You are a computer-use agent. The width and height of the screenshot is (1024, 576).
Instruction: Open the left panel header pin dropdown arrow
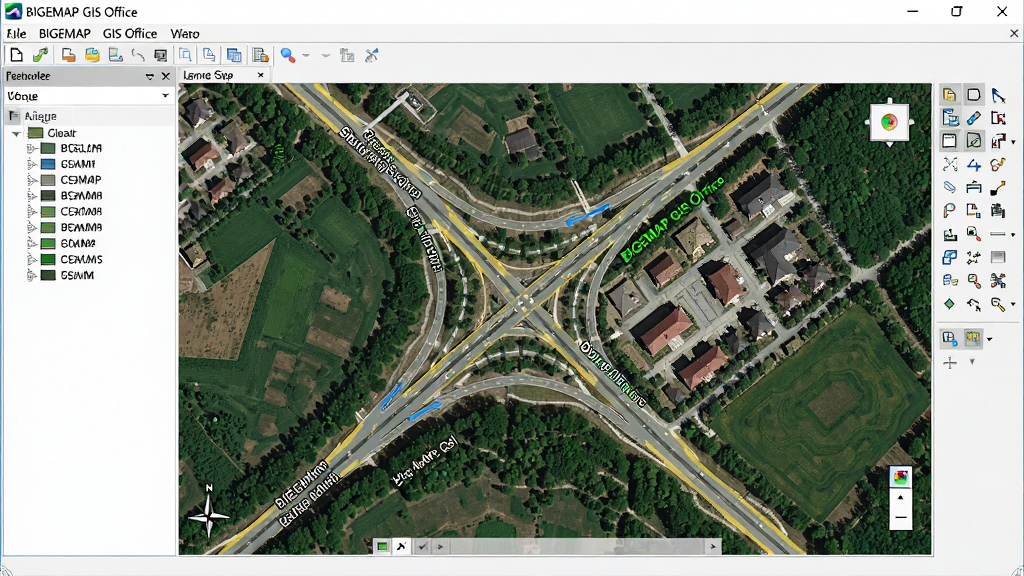150,76
